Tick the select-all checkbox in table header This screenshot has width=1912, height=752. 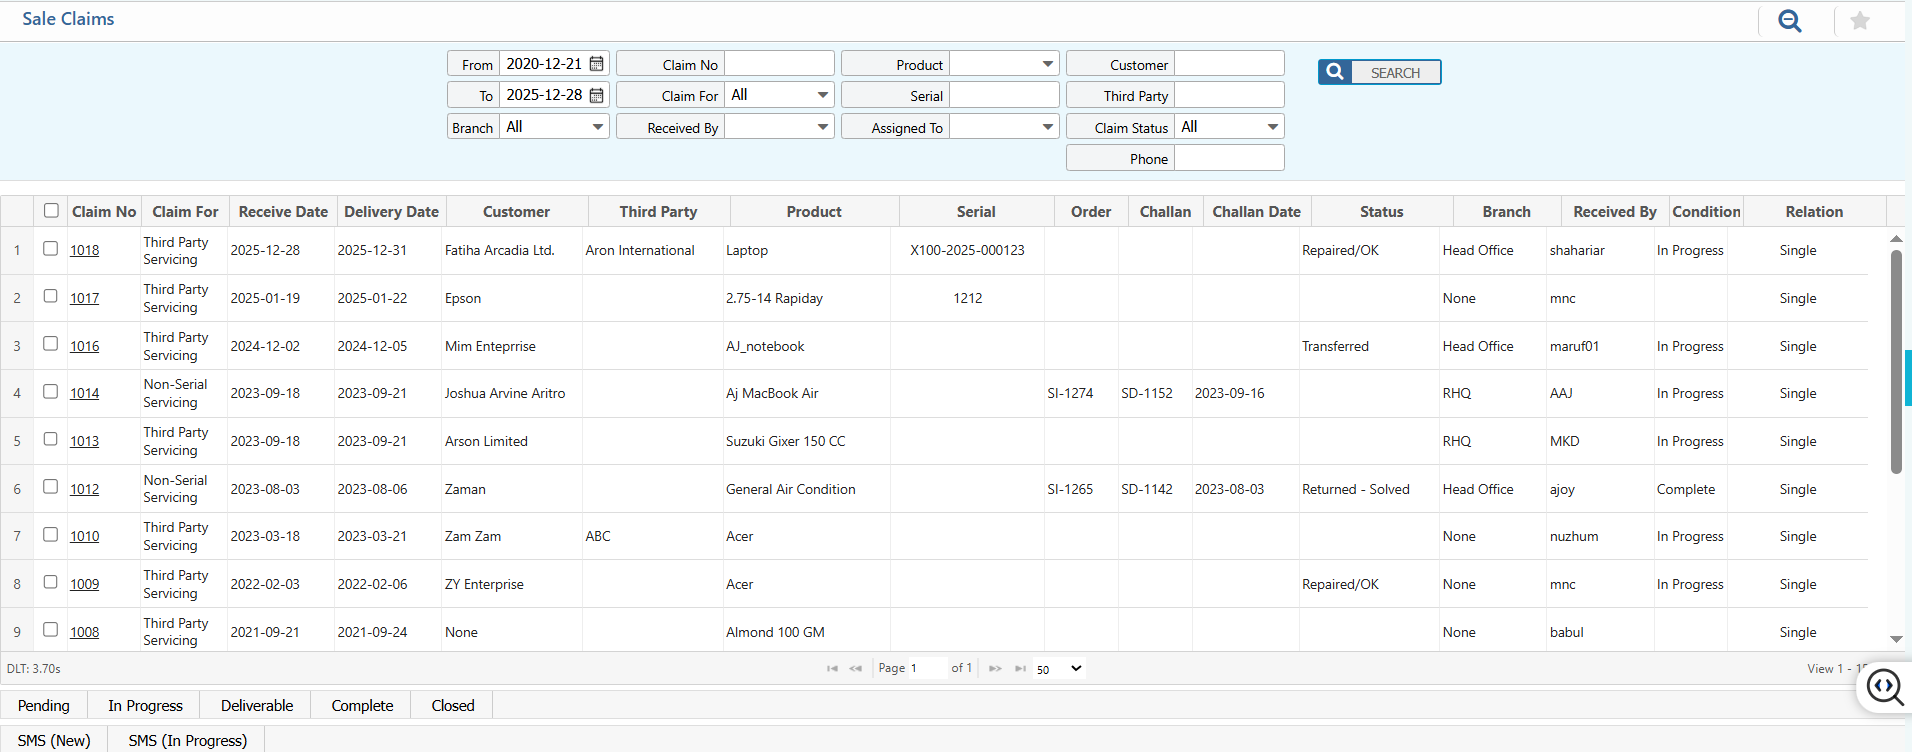point(52,211)
